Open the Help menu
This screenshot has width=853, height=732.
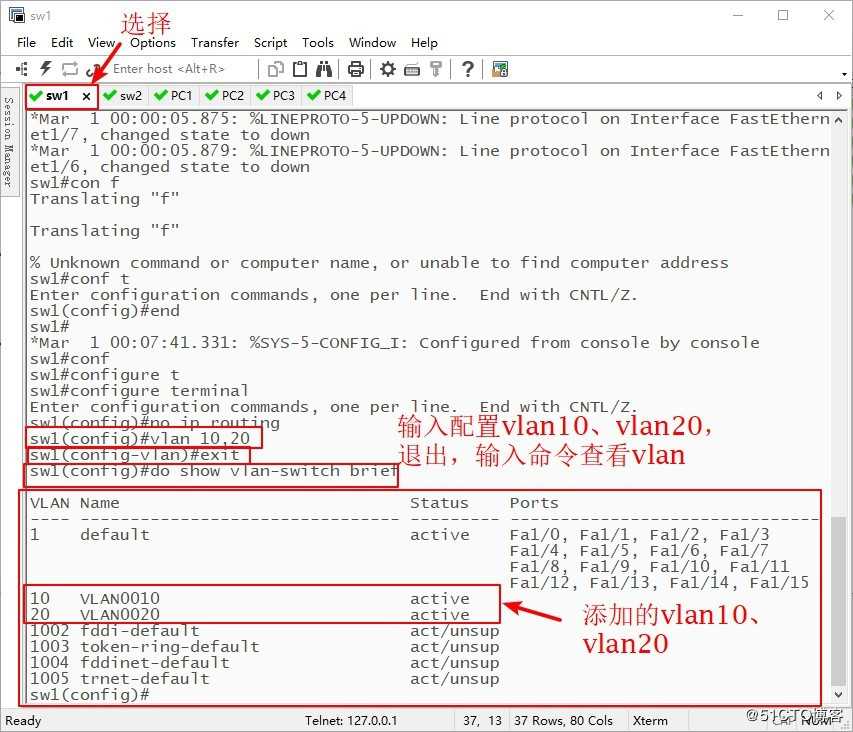(424, 42)
